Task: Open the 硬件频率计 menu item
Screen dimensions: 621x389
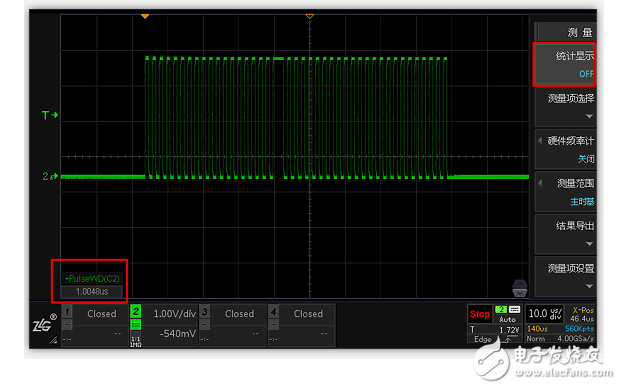Action: [x=565, y=149]
